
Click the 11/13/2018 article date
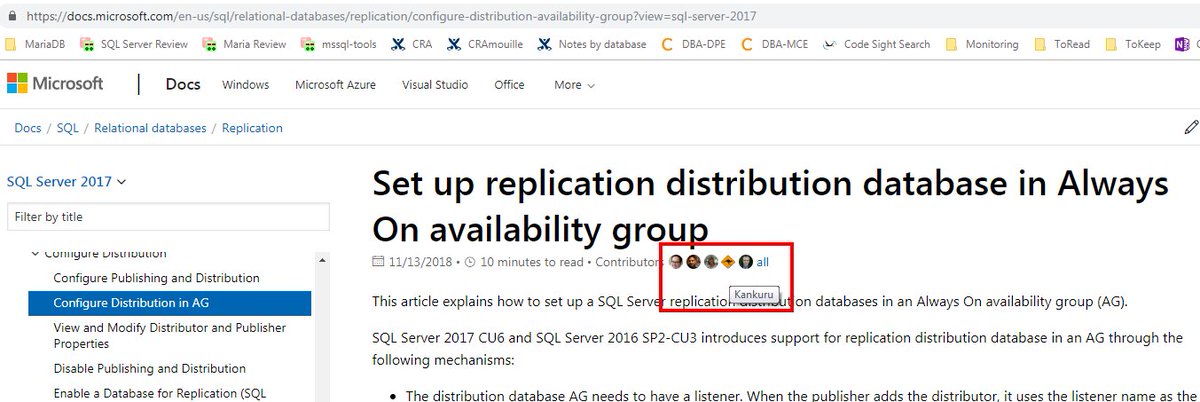pos(421,263)
